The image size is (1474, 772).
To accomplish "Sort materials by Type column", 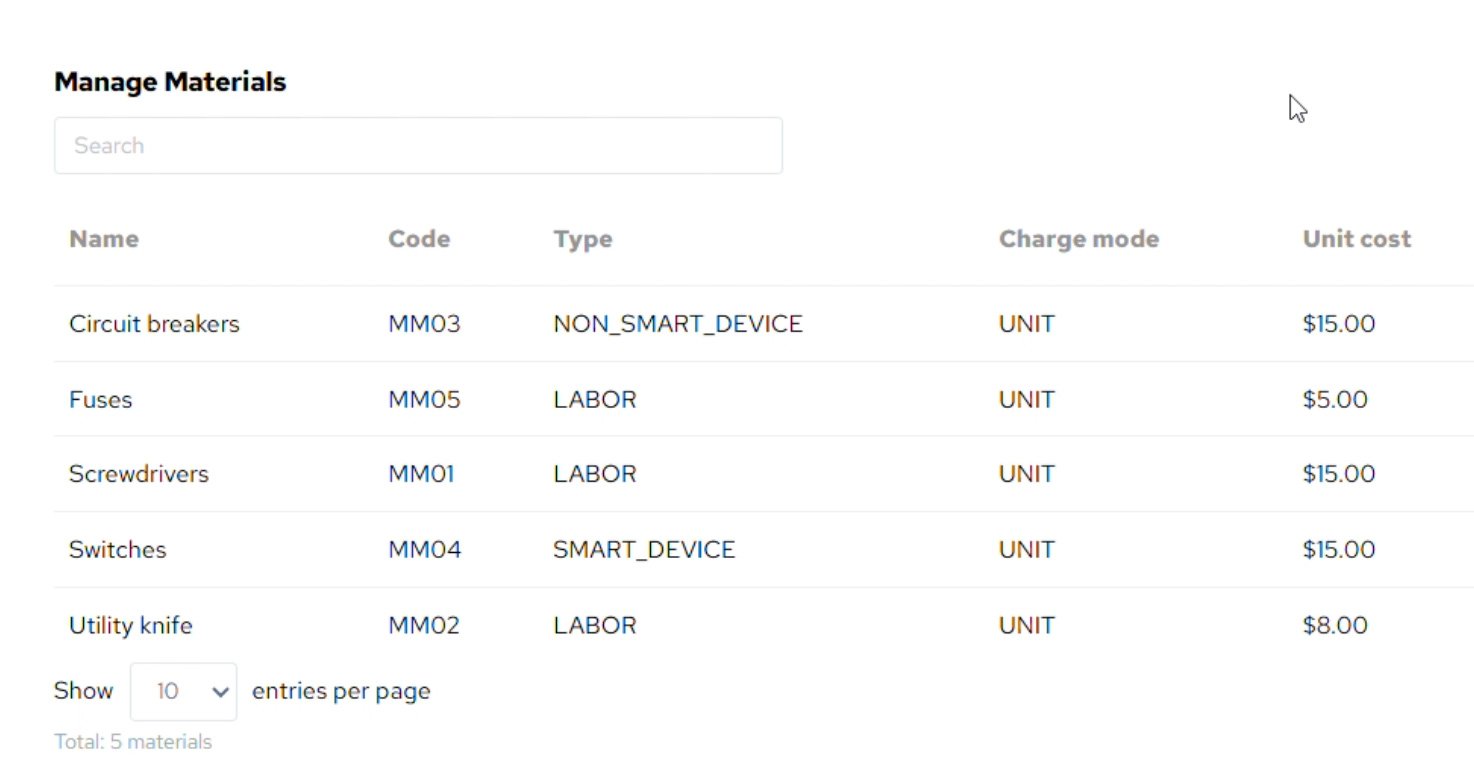I will click(x=583, y=238).
